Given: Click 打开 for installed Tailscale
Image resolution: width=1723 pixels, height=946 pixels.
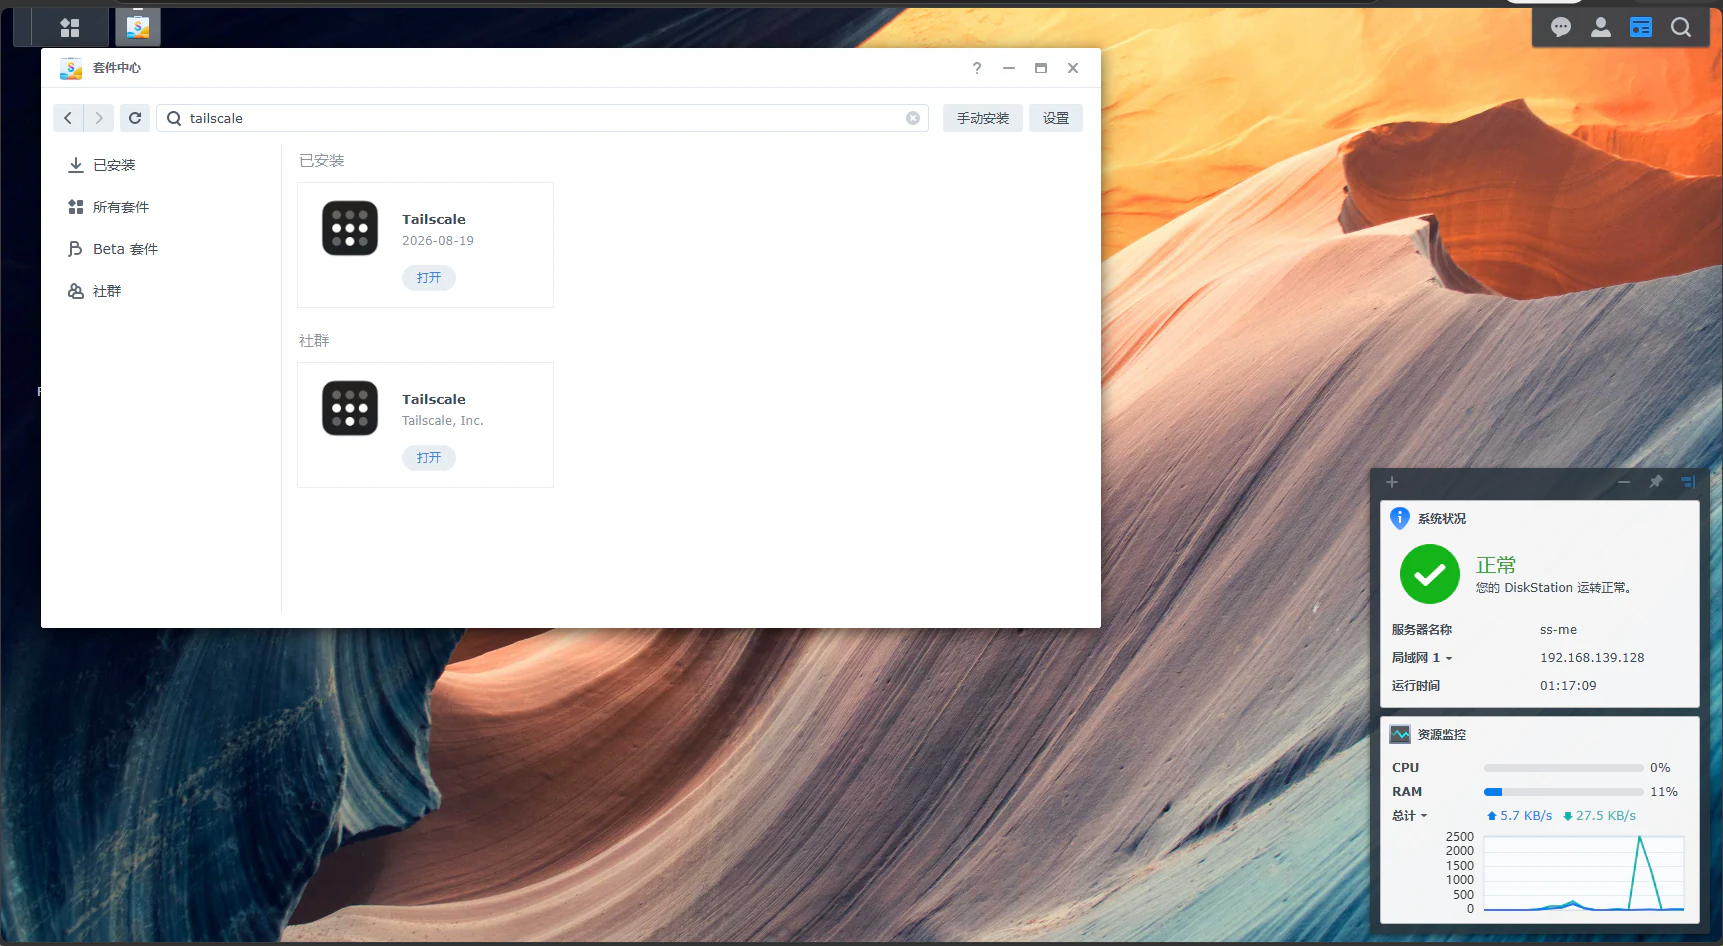Looking at the screenshot, I should coord(429,278).
